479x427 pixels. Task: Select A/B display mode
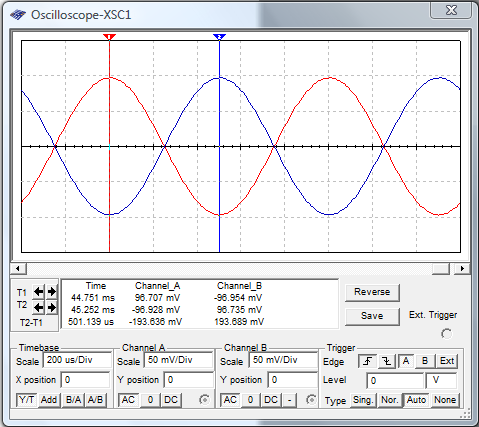[96, 400]
